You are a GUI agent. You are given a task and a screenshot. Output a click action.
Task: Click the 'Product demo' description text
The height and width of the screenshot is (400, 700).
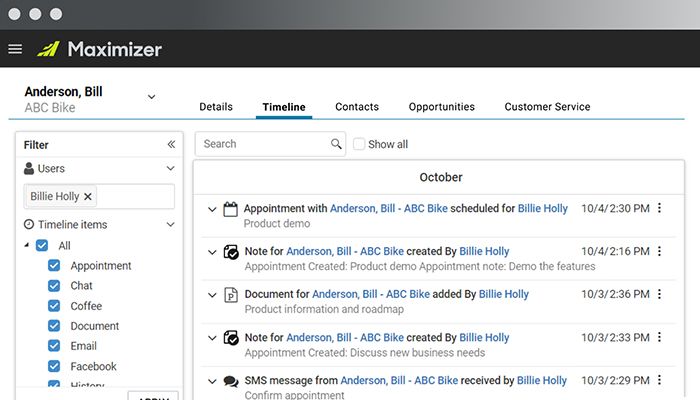[277, 223]
